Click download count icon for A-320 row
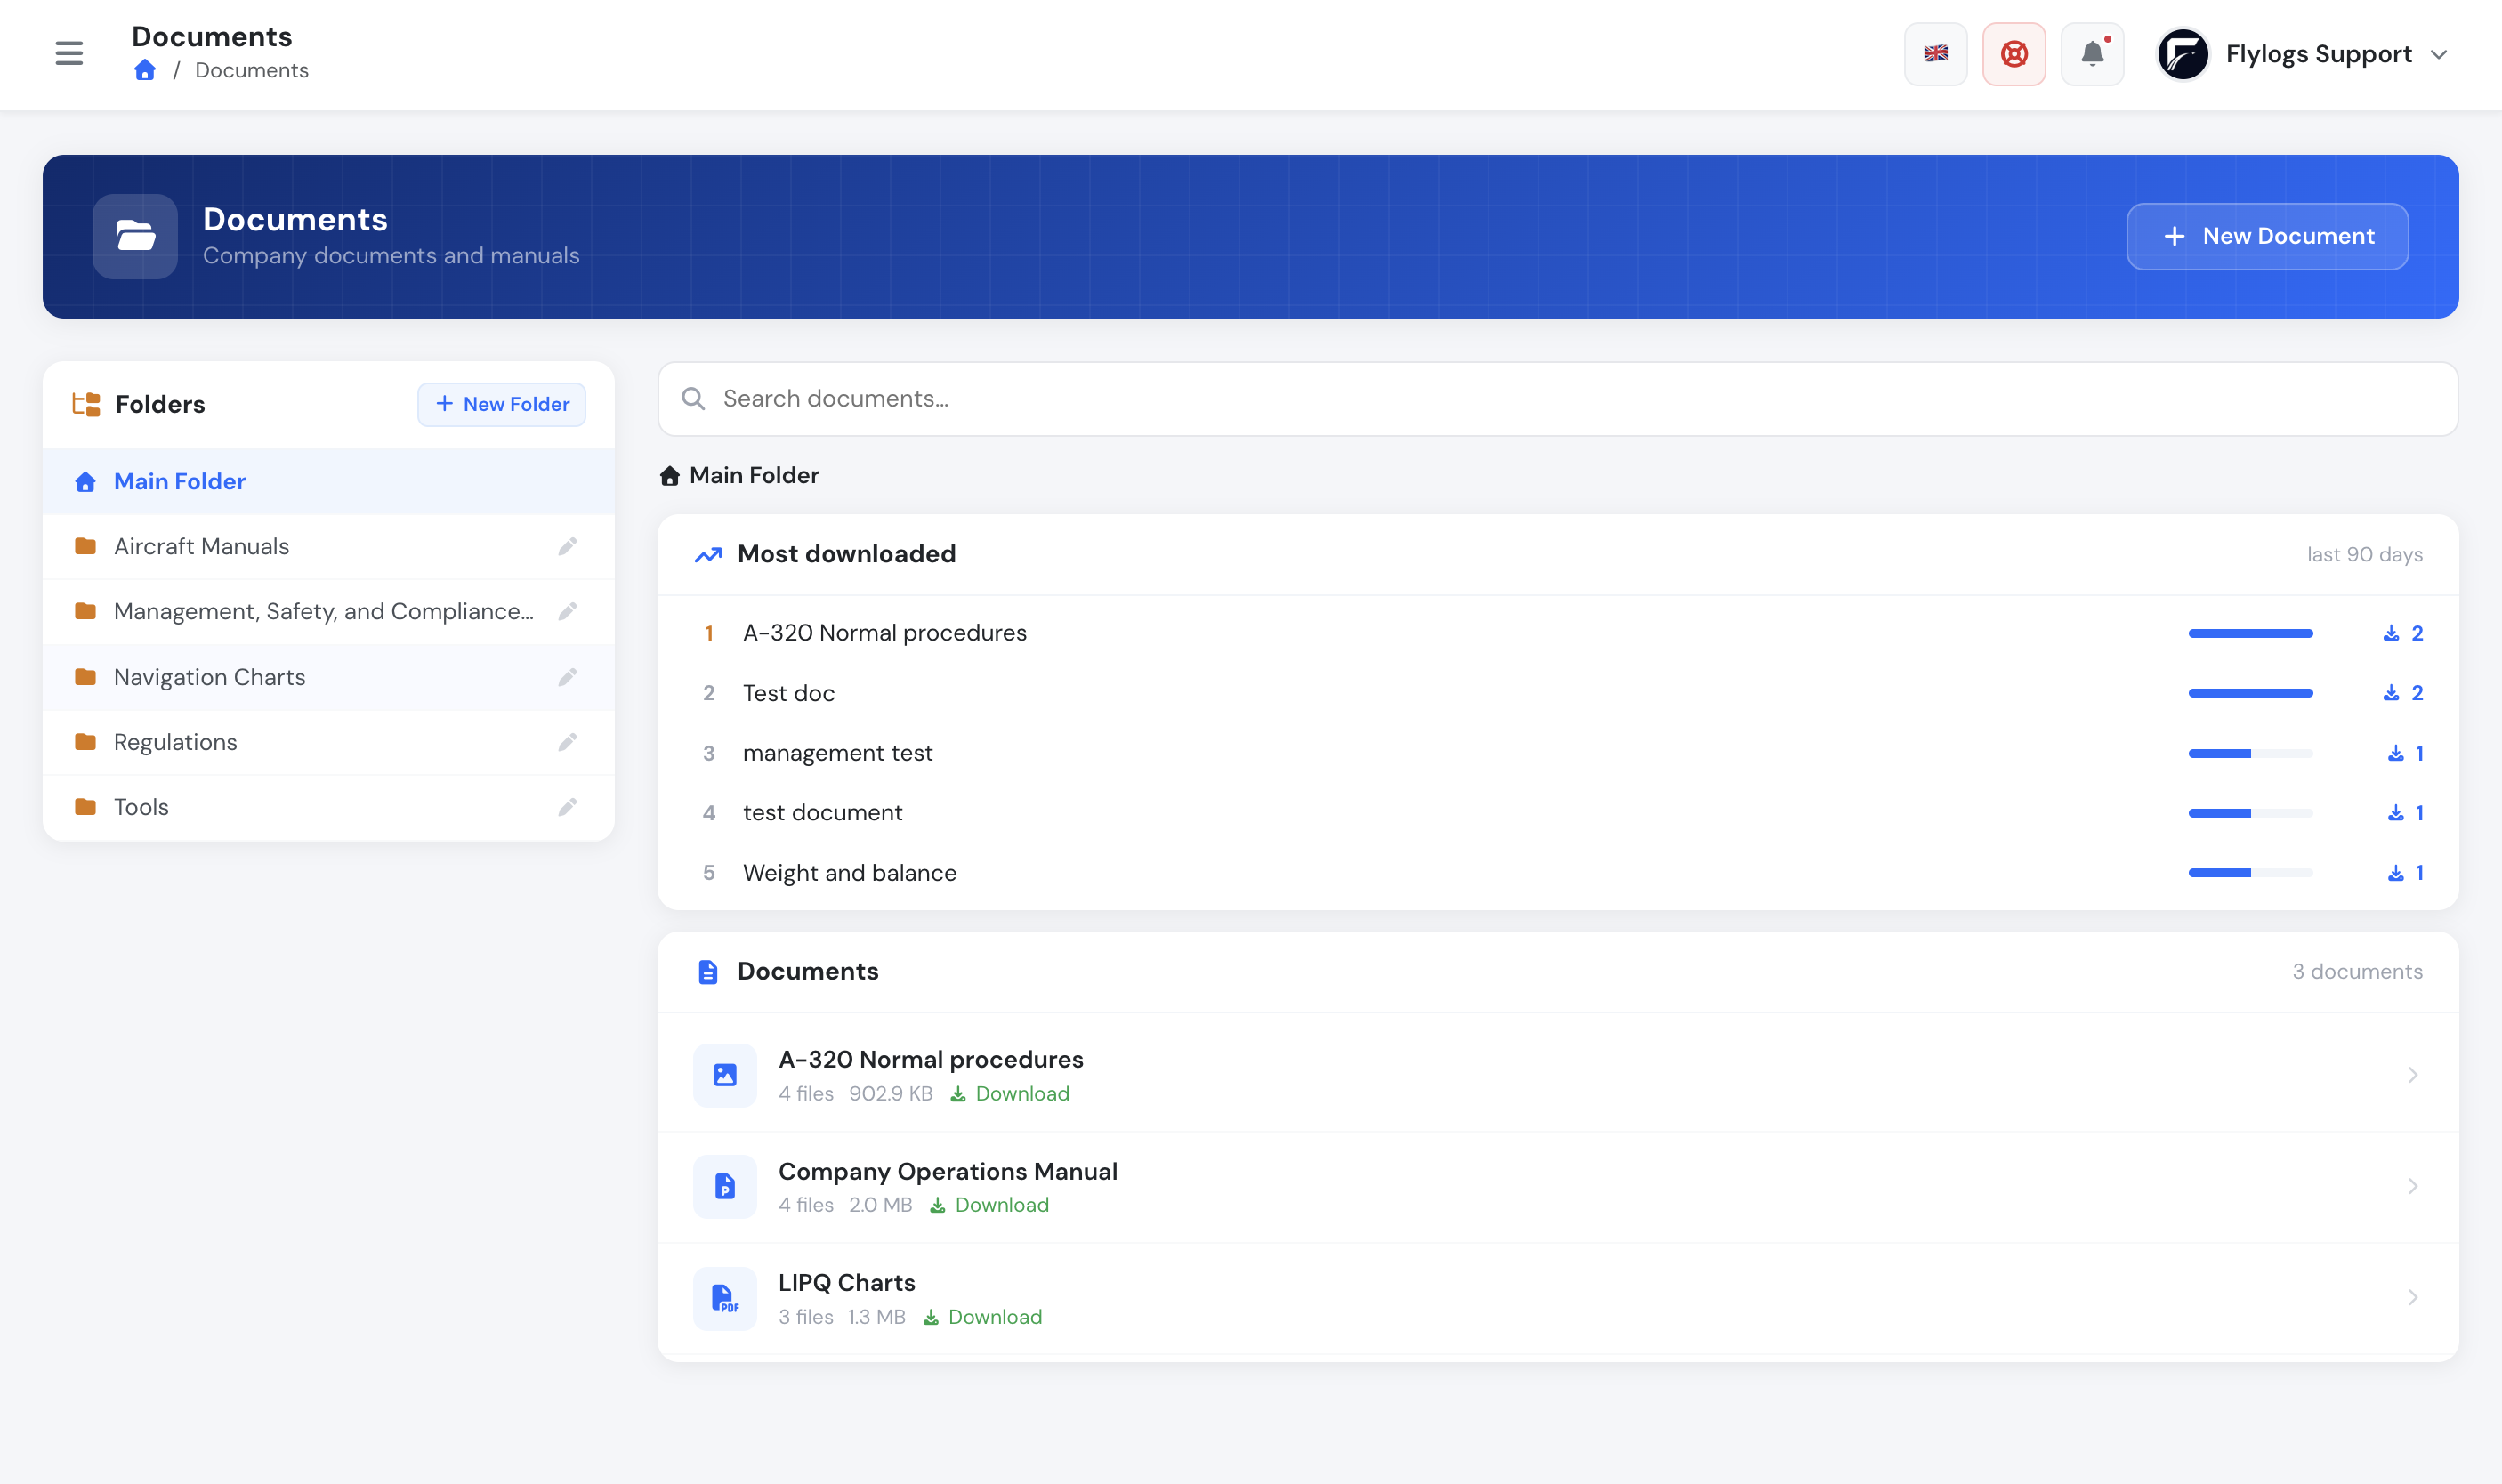Viewport: 2502px width, 1484px height. coord(2391,633)
